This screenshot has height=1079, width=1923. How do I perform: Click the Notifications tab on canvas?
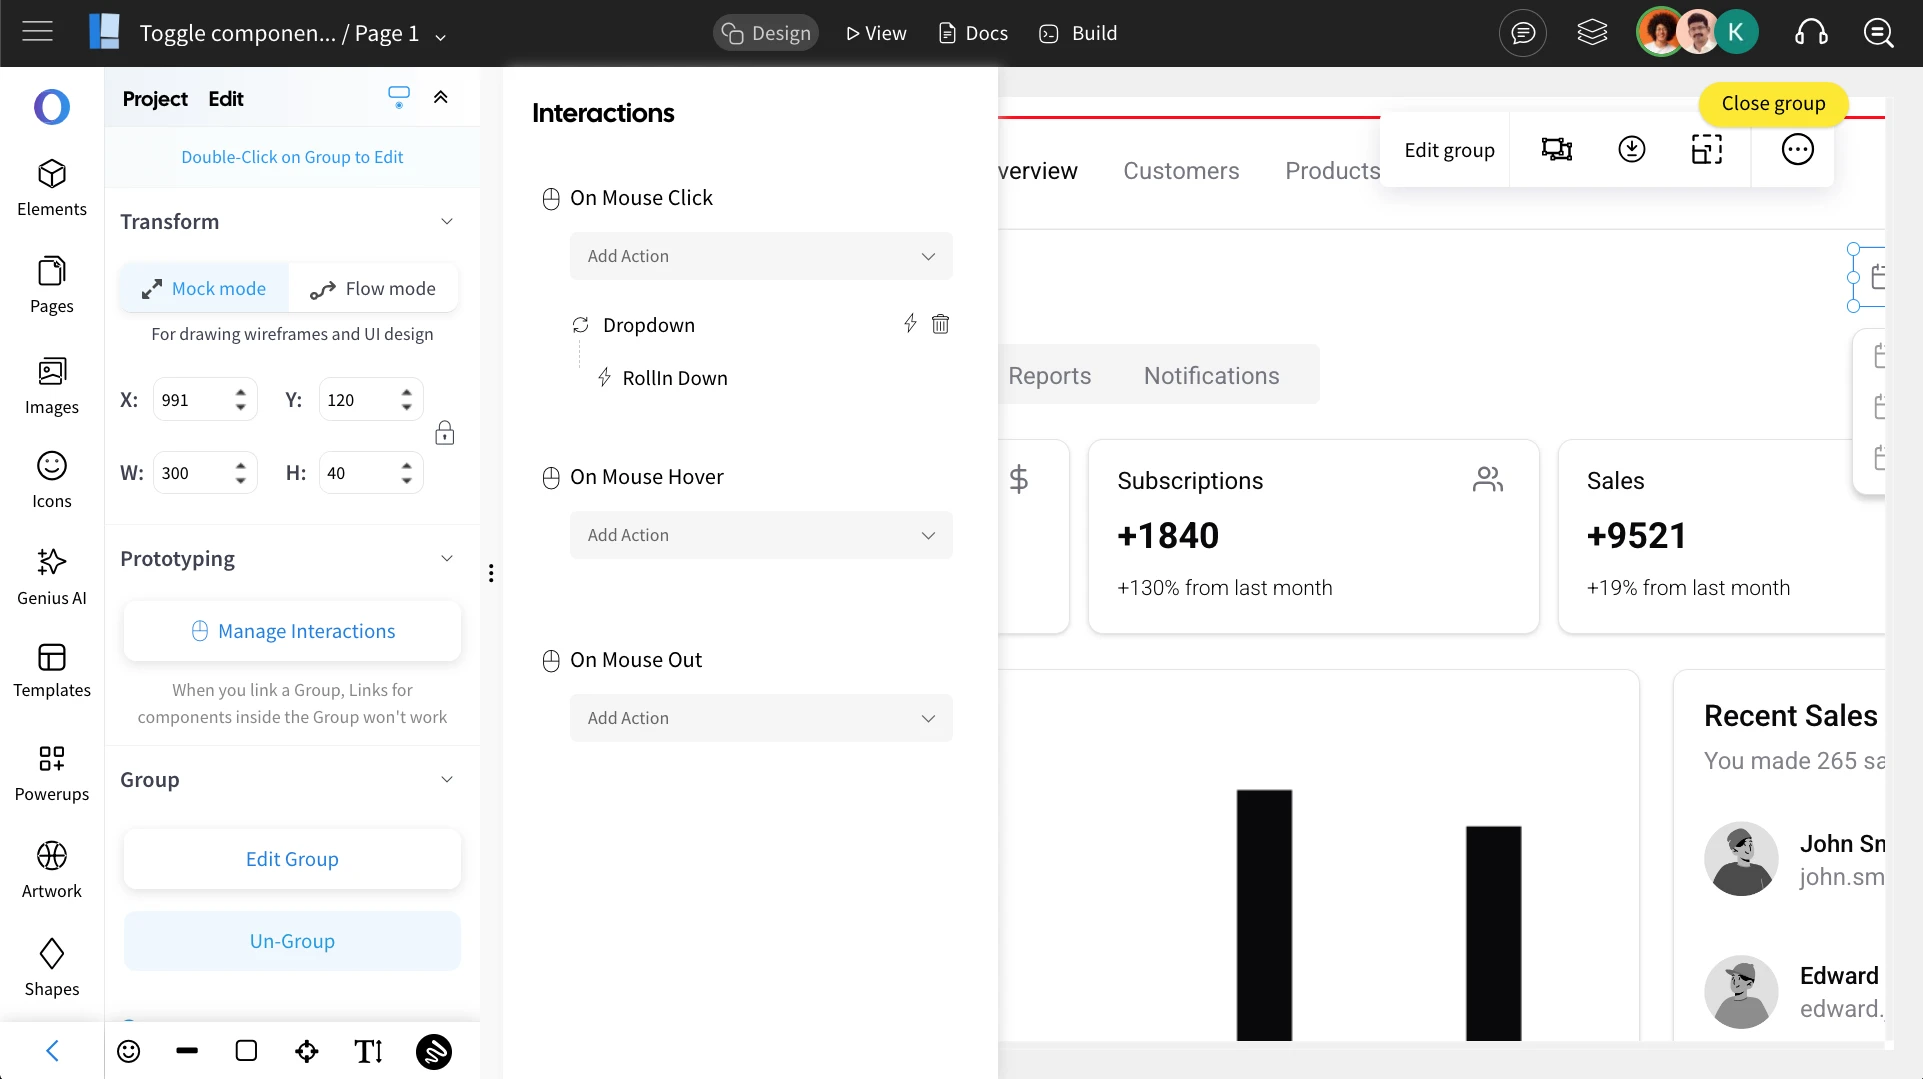(x=1211, y=375)
